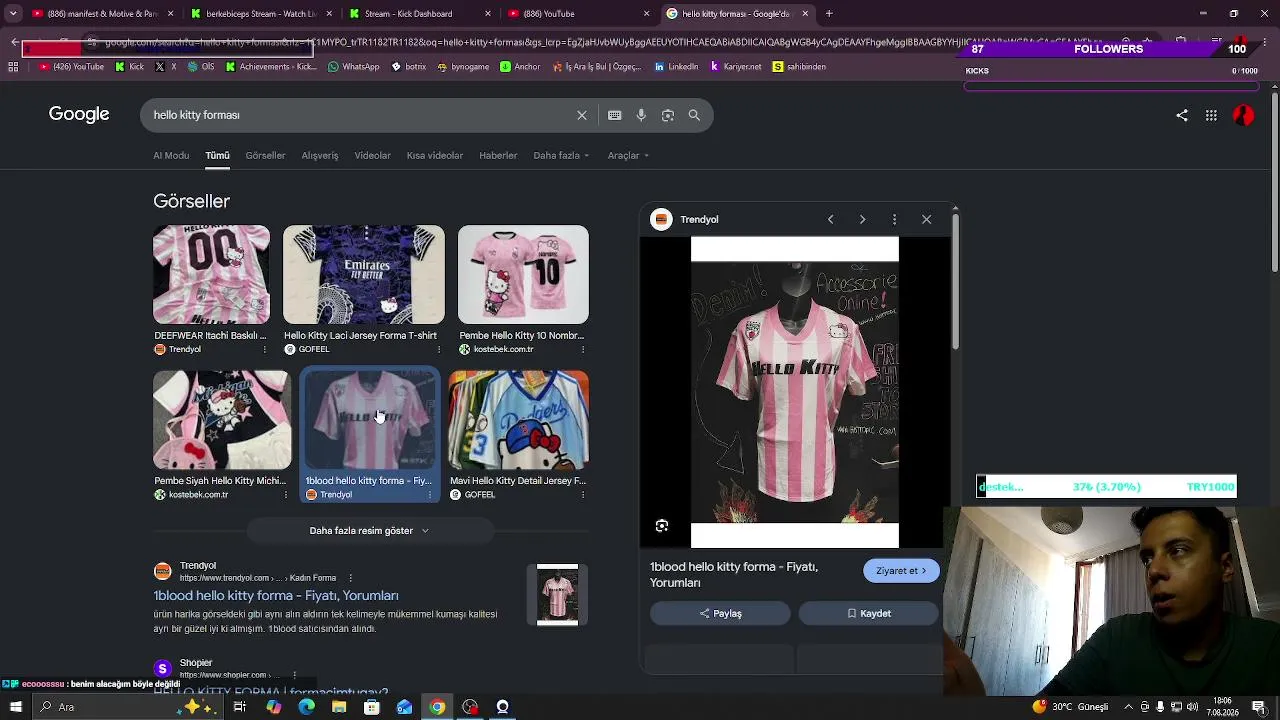The height and width of the screenshot is (720, 1280).
Task: Open the notification center icon
Action: [x=1259, y=707]
